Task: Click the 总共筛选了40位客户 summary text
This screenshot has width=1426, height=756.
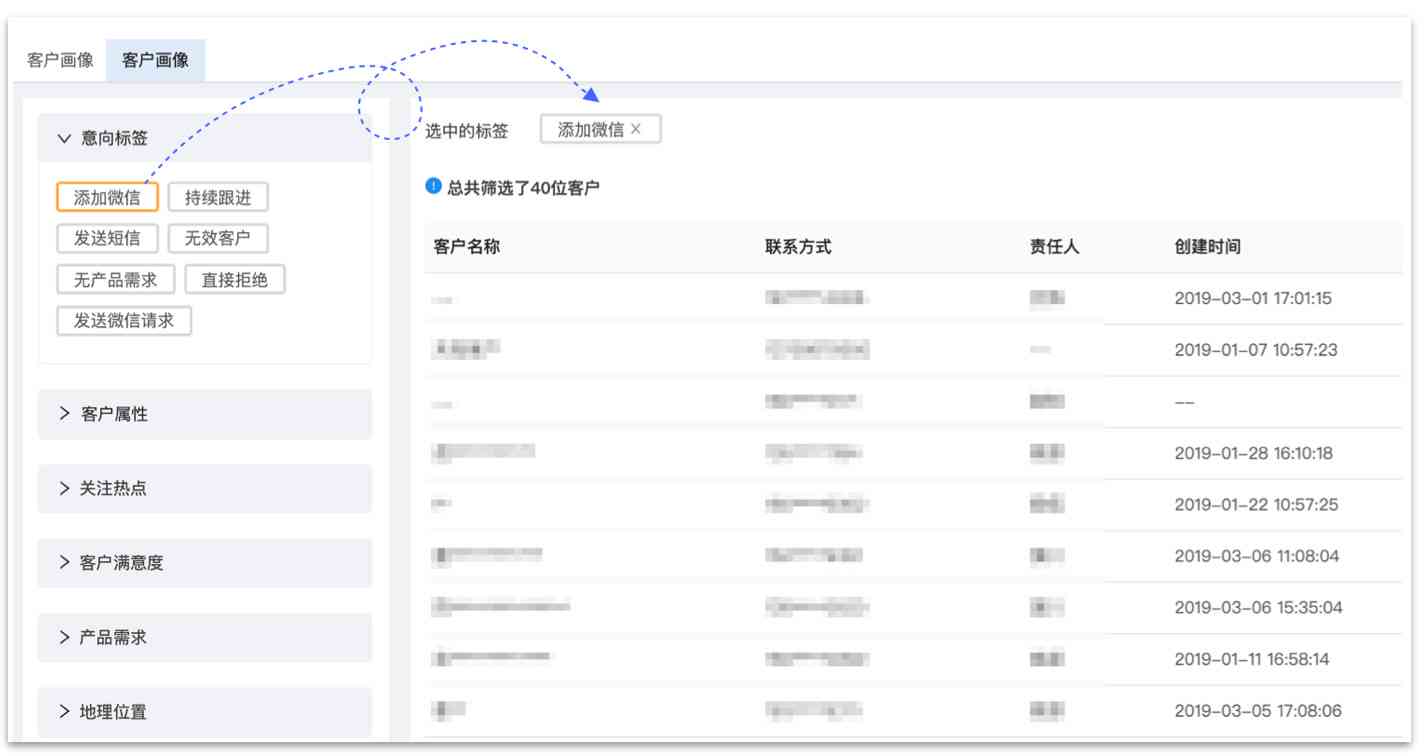Action: (523, 187)
